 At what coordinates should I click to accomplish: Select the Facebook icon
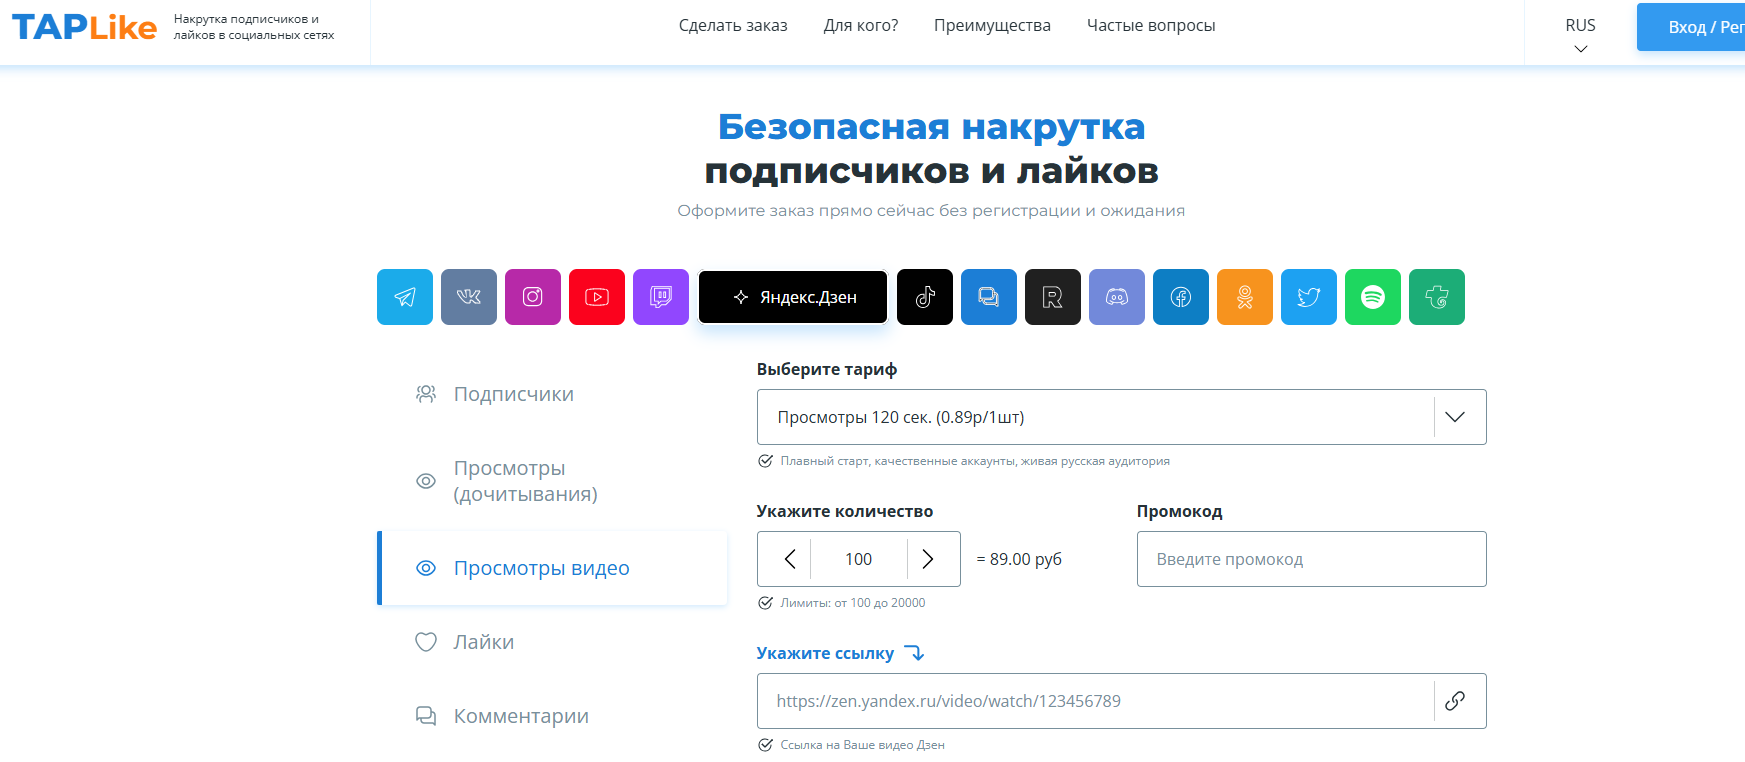click(1181, 297)
